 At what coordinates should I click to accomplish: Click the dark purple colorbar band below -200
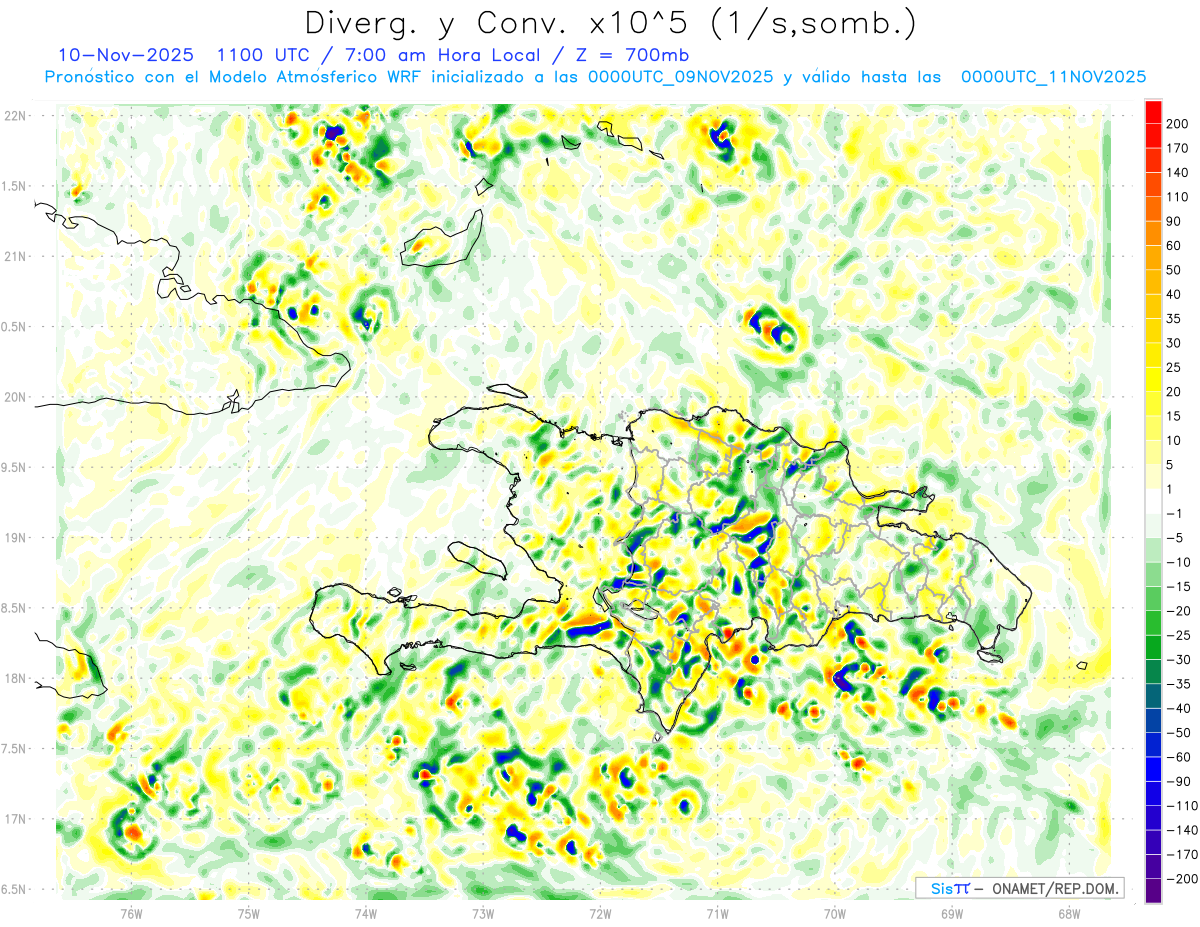click(x=1153, y=891)
